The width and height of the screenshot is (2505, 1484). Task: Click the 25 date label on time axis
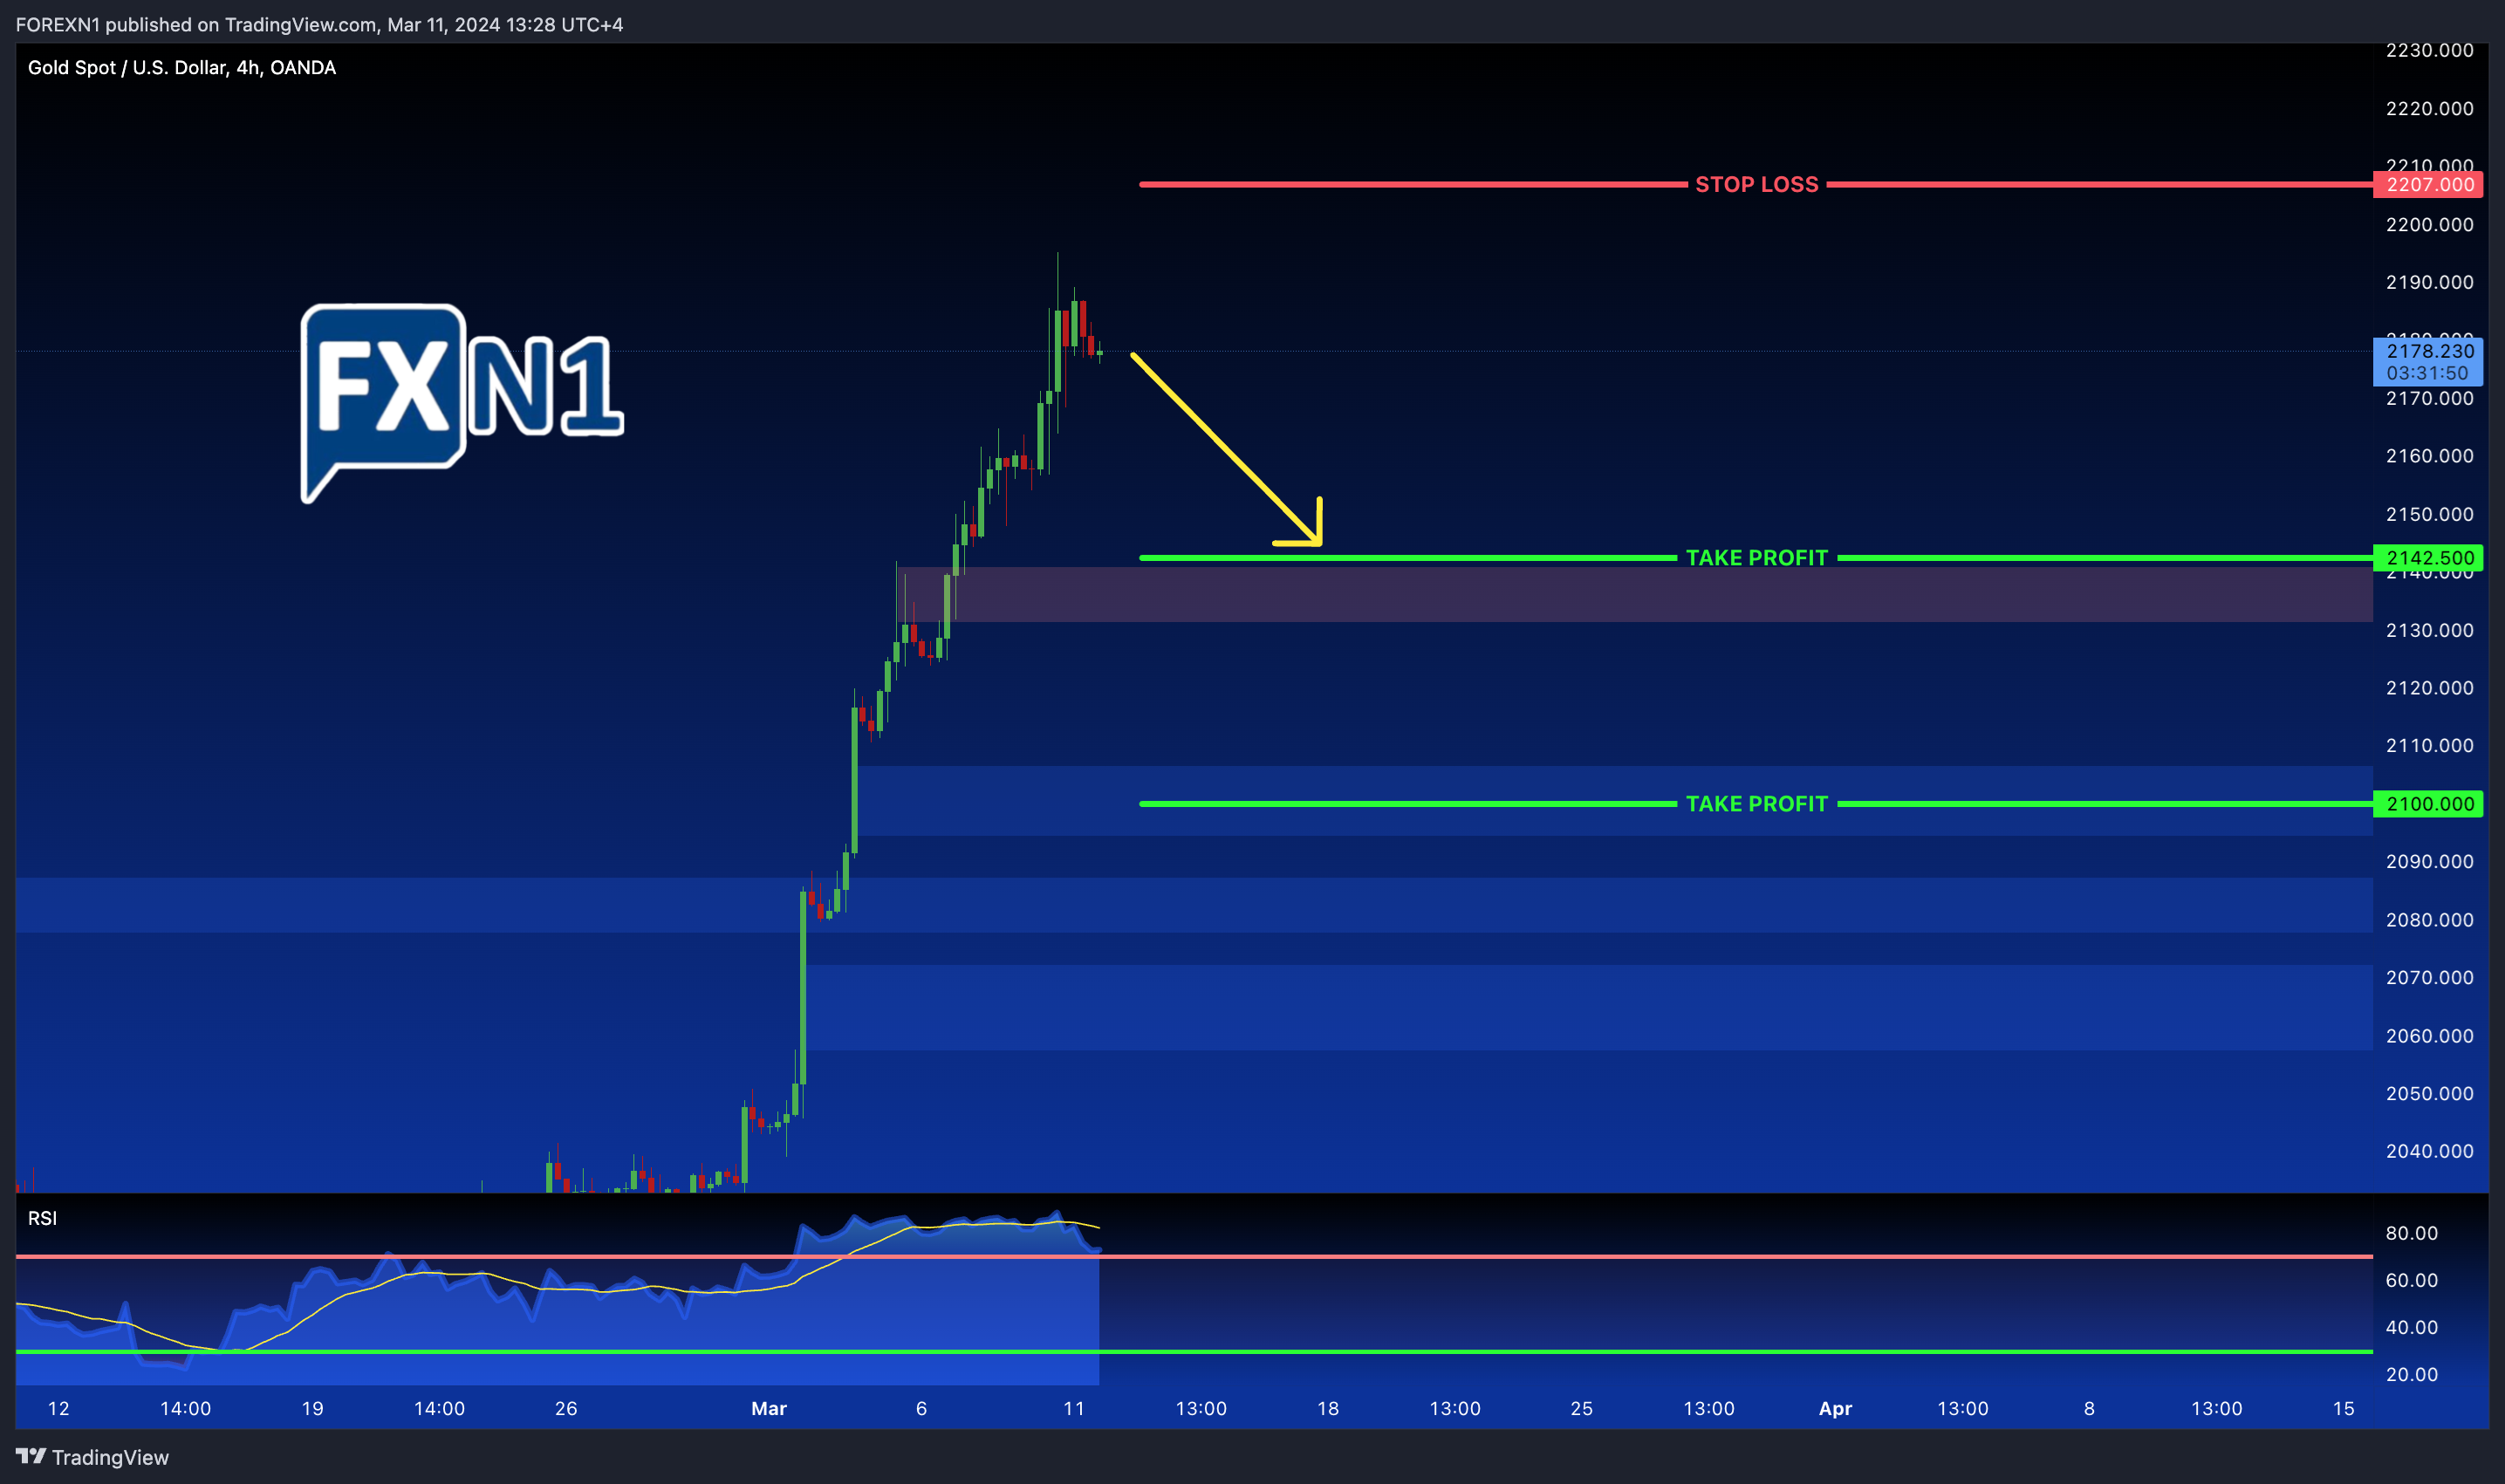pyautogui.click(x=1581, y=1408)
